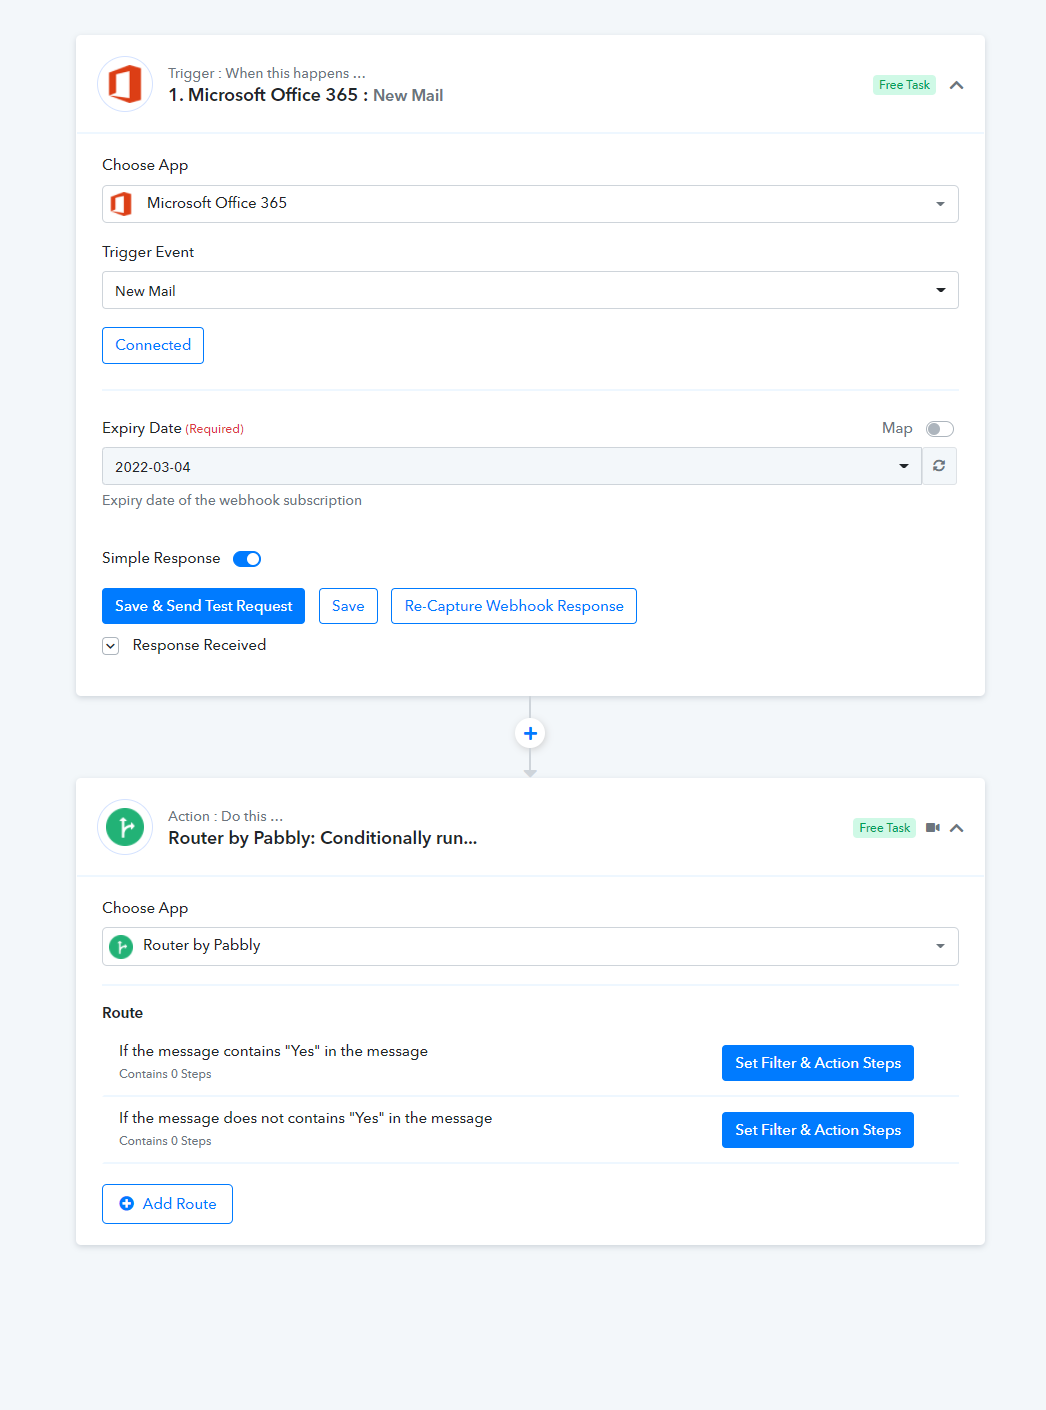Click the Microsoft Office 365 trigger logo
The height and width of the screenshot is (1410, 1046).
[x=125, y=84]
